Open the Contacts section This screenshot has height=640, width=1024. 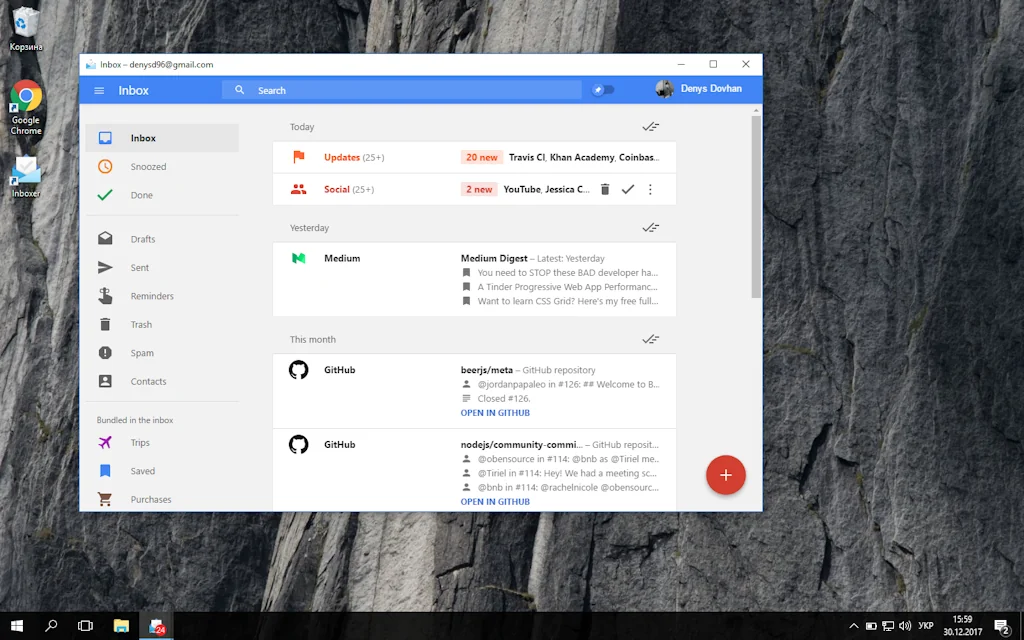(148, 381)
